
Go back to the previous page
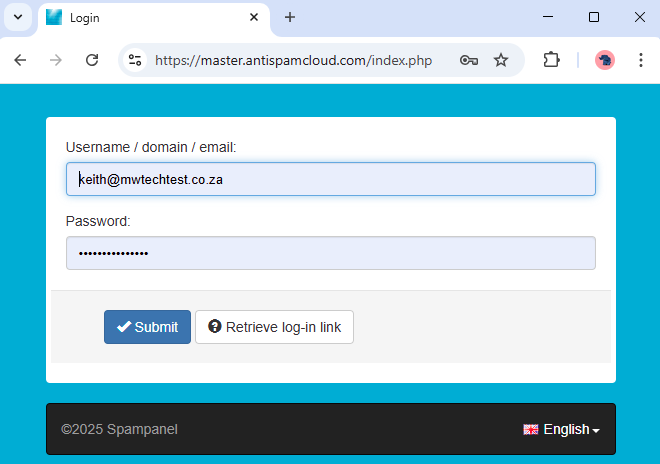tap(20, 60)
